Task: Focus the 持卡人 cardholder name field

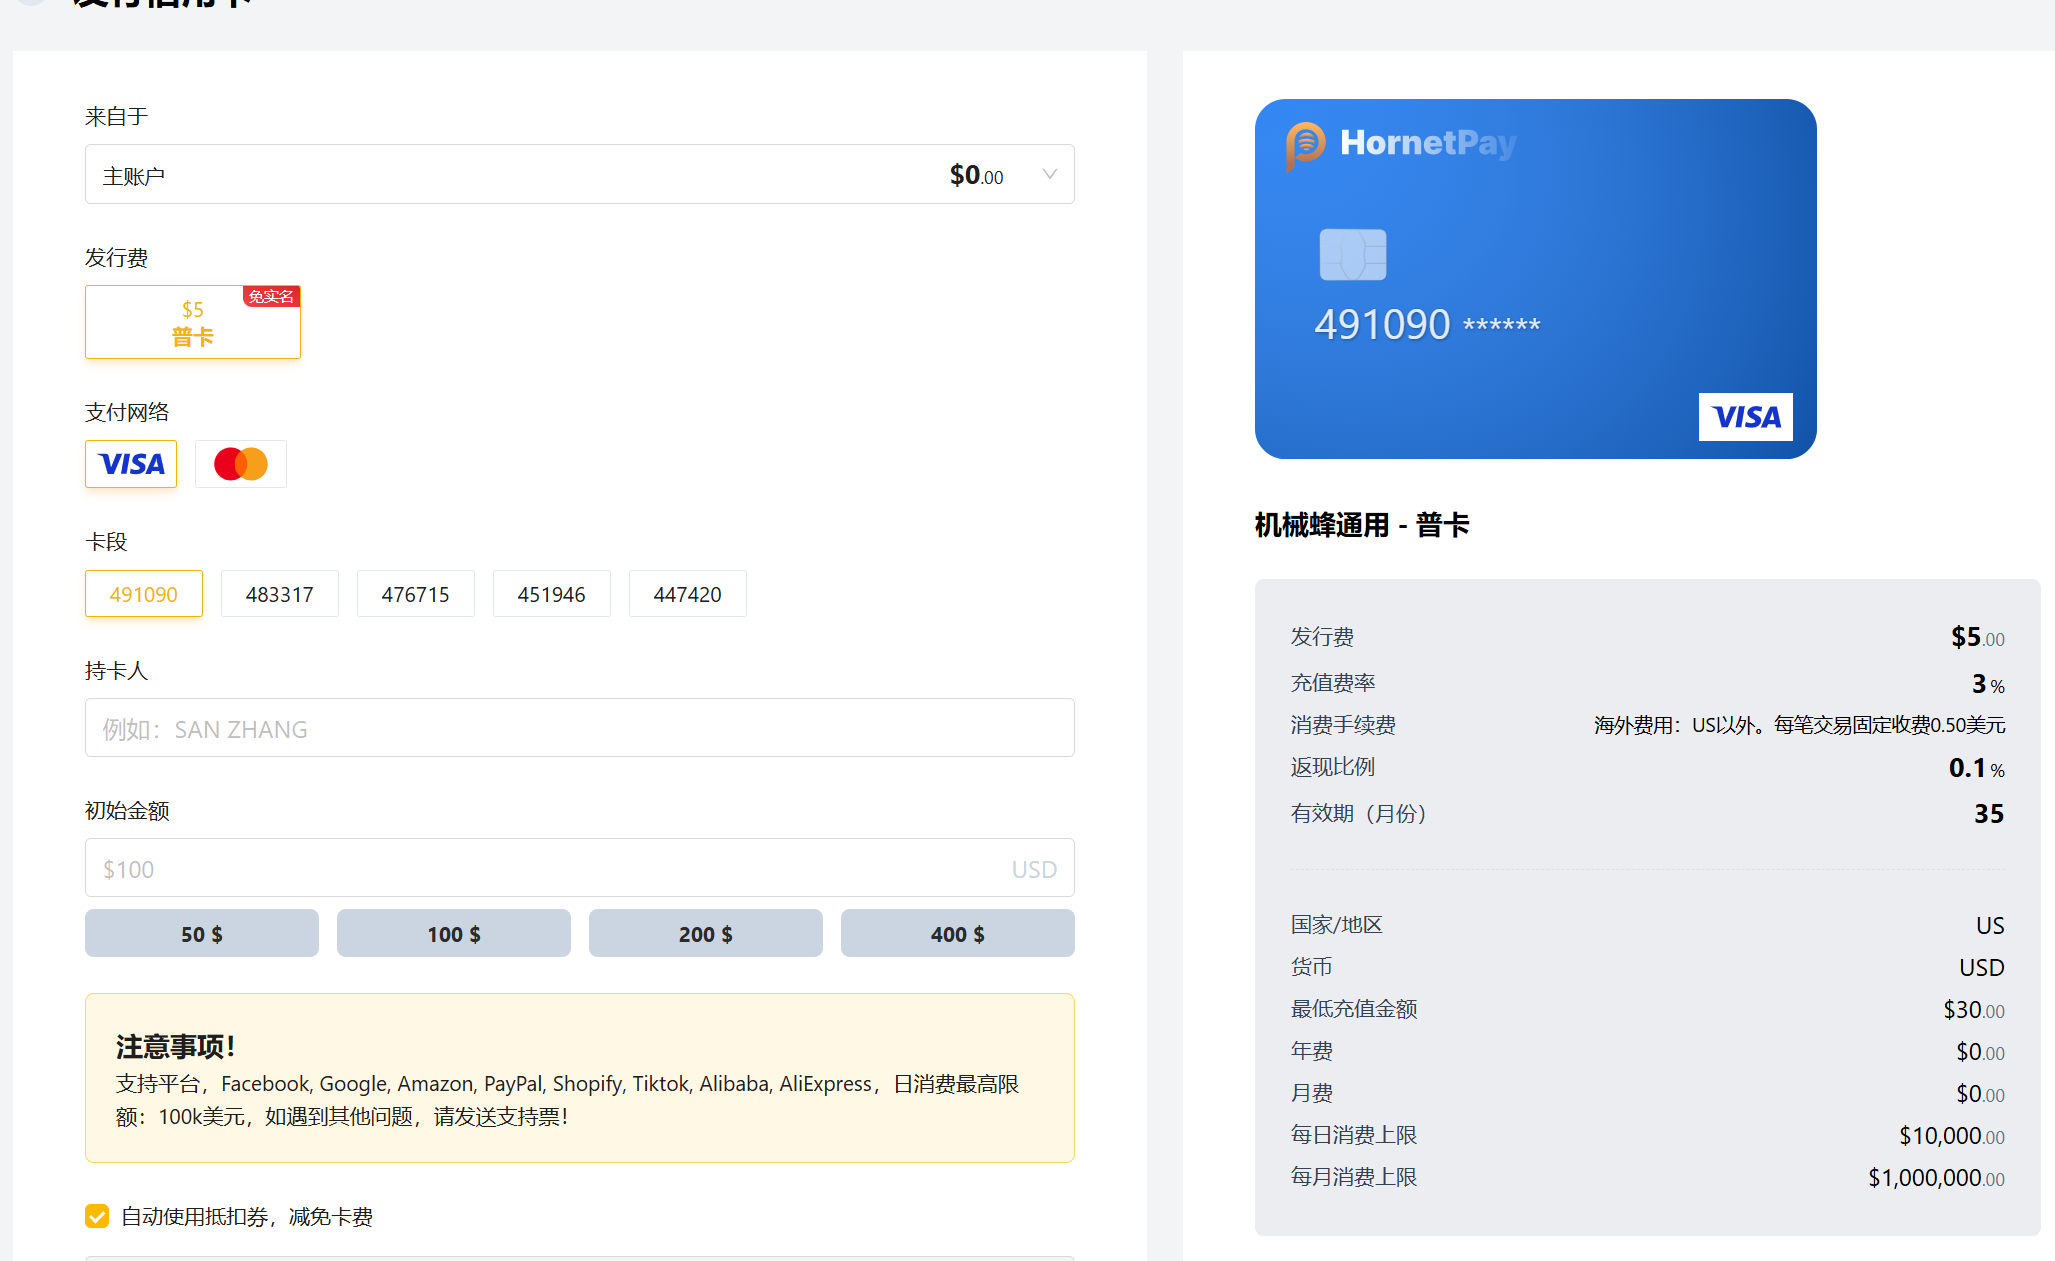Action: pos(579,728)
